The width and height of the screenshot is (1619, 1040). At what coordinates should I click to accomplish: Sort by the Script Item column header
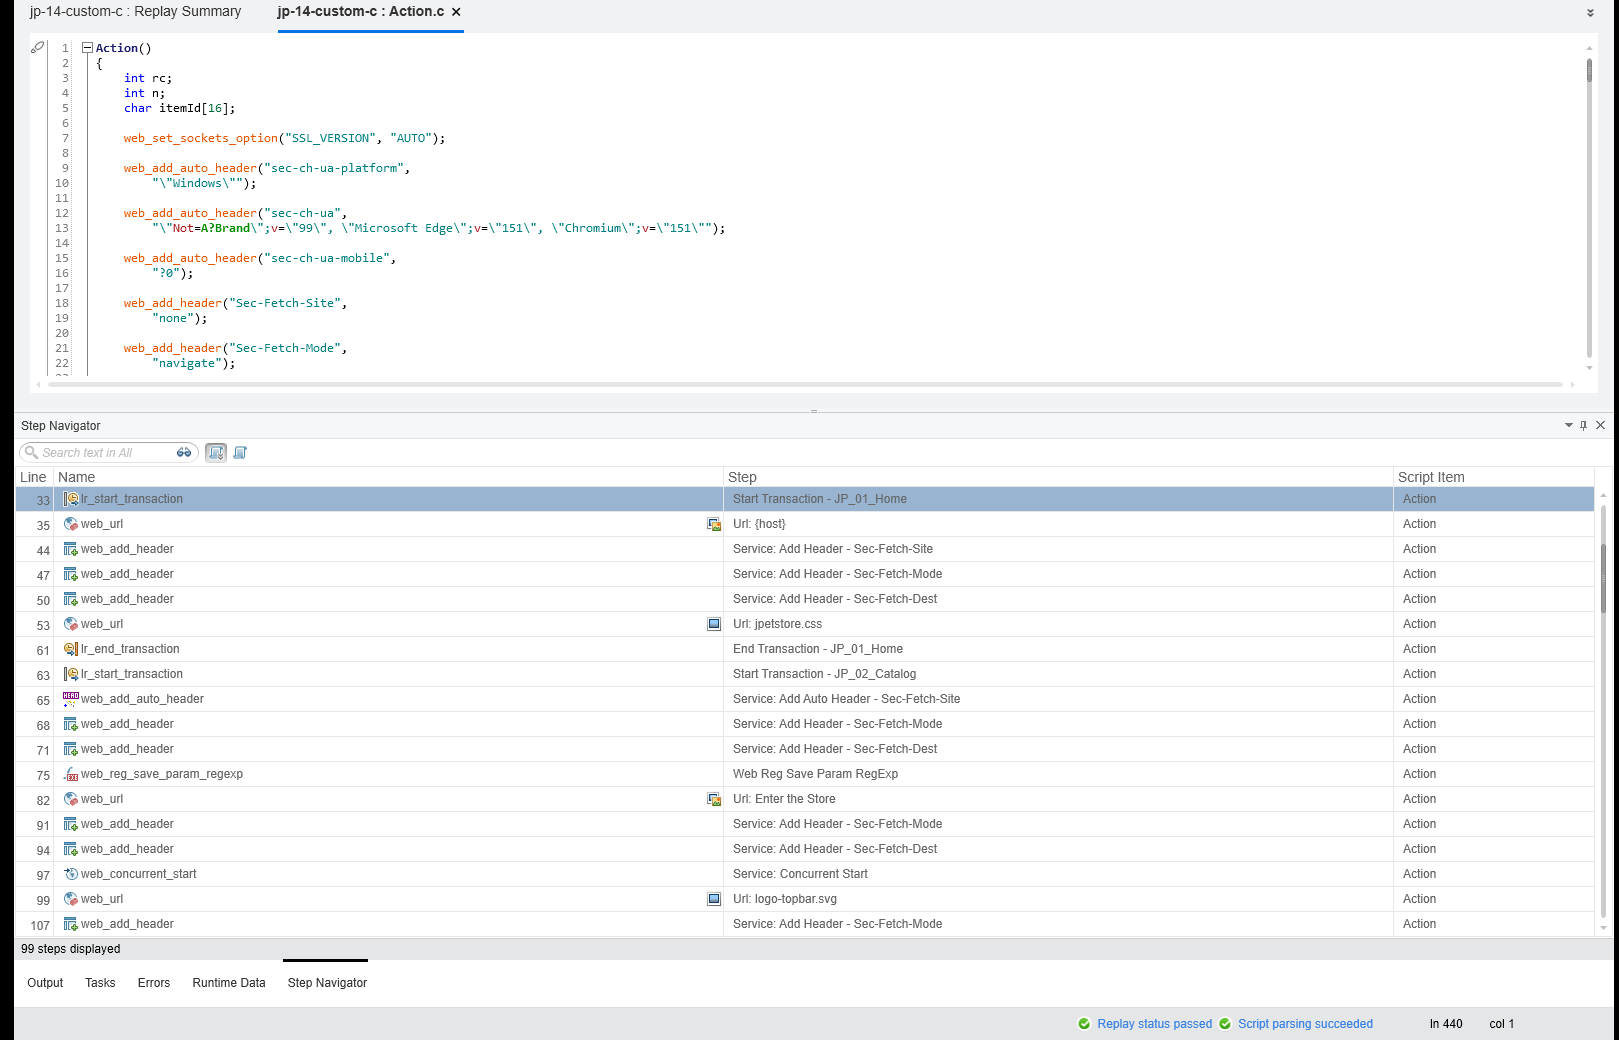(x=1494, y=477)
